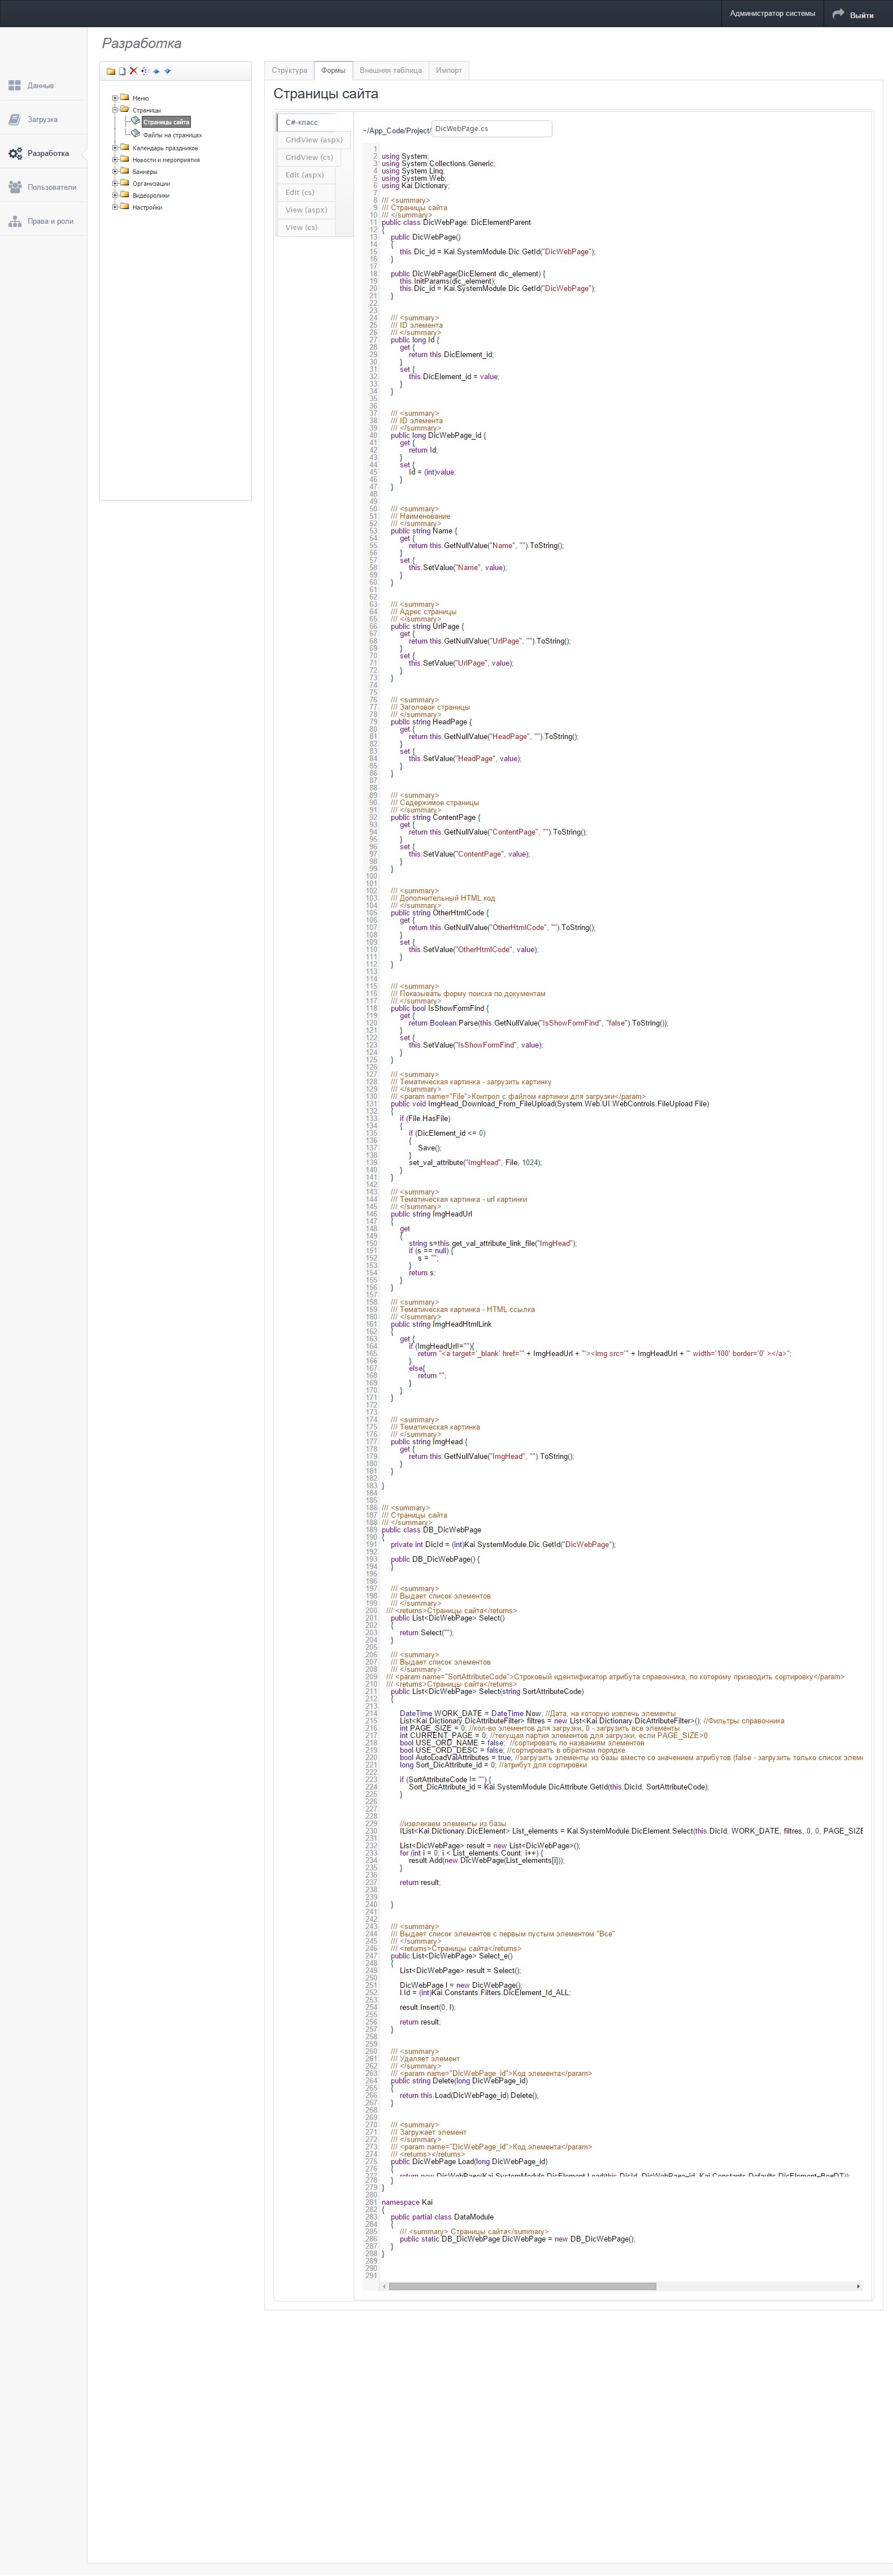Viewport: 893px width, 2576px height.
Task: Click the new folder icon in tree toolbar
Action: click(x=111, y=71)
